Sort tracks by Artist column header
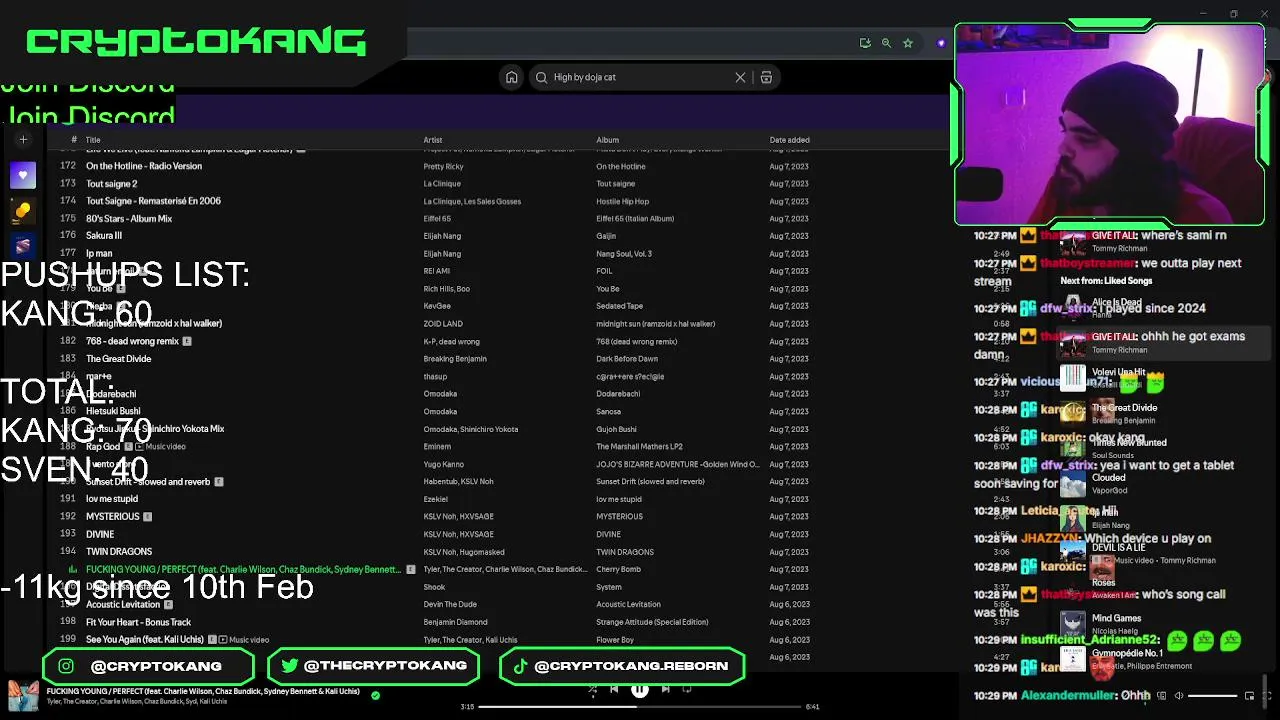 pyautogui.click(x=432, y=140)
